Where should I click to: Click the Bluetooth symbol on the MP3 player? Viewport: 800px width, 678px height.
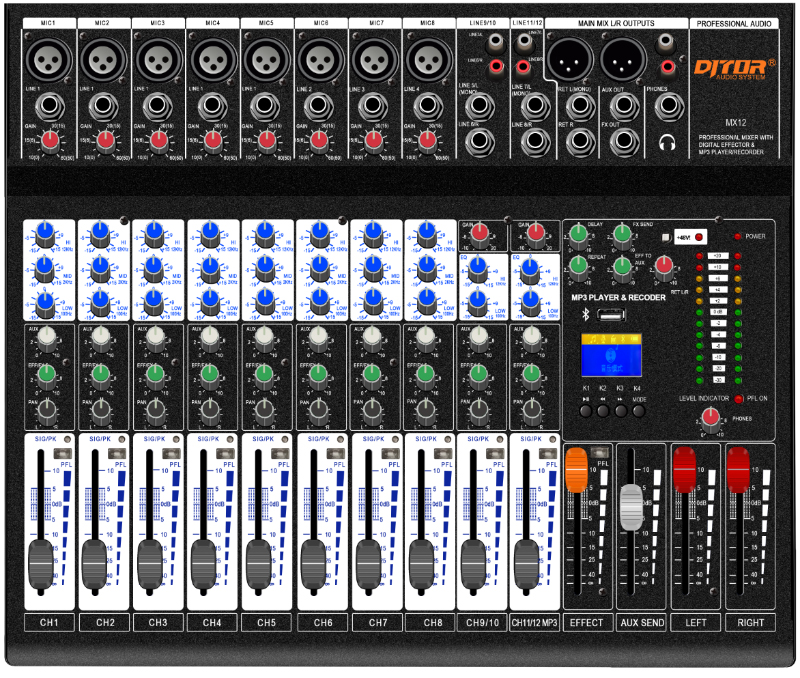tap(586, 314)
